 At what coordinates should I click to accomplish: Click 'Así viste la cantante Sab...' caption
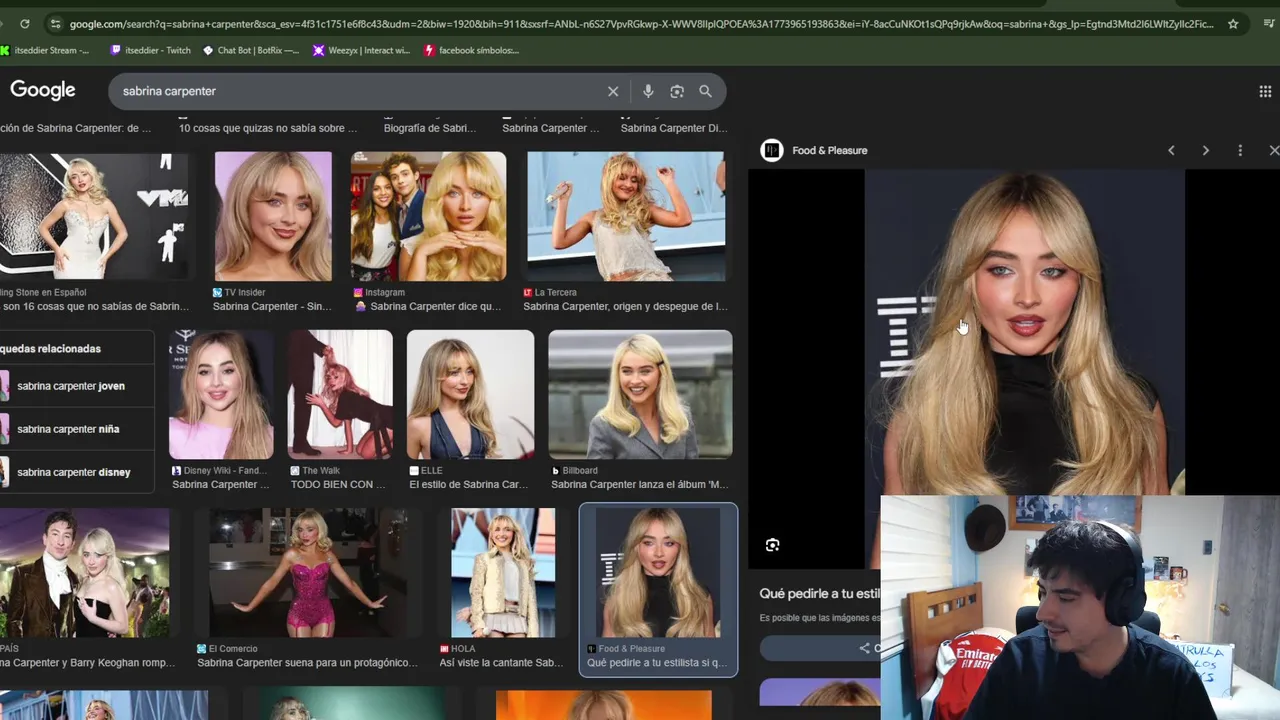pyautogui.click(x=501, y=663)
